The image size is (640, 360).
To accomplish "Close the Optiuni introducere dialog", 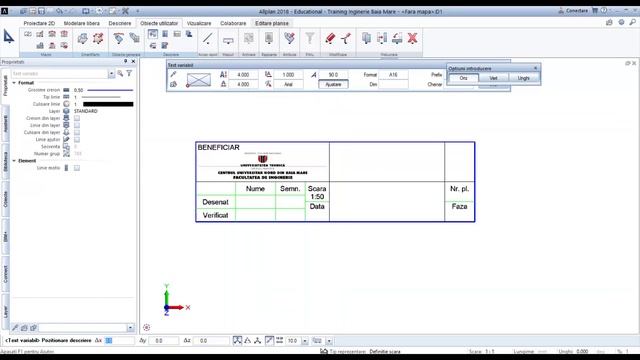I will (x=536, y=68).
